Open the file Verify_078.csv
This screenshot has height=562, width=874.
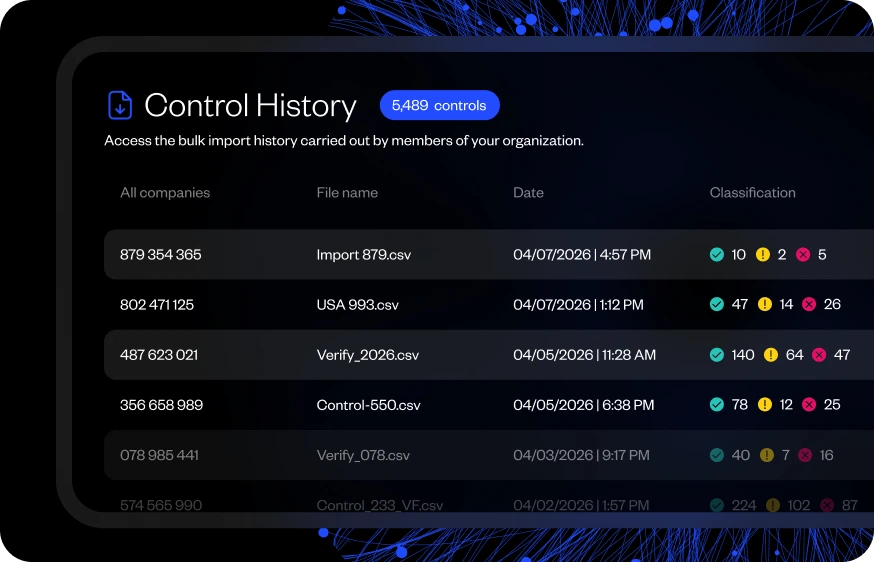tap(363, 456)
